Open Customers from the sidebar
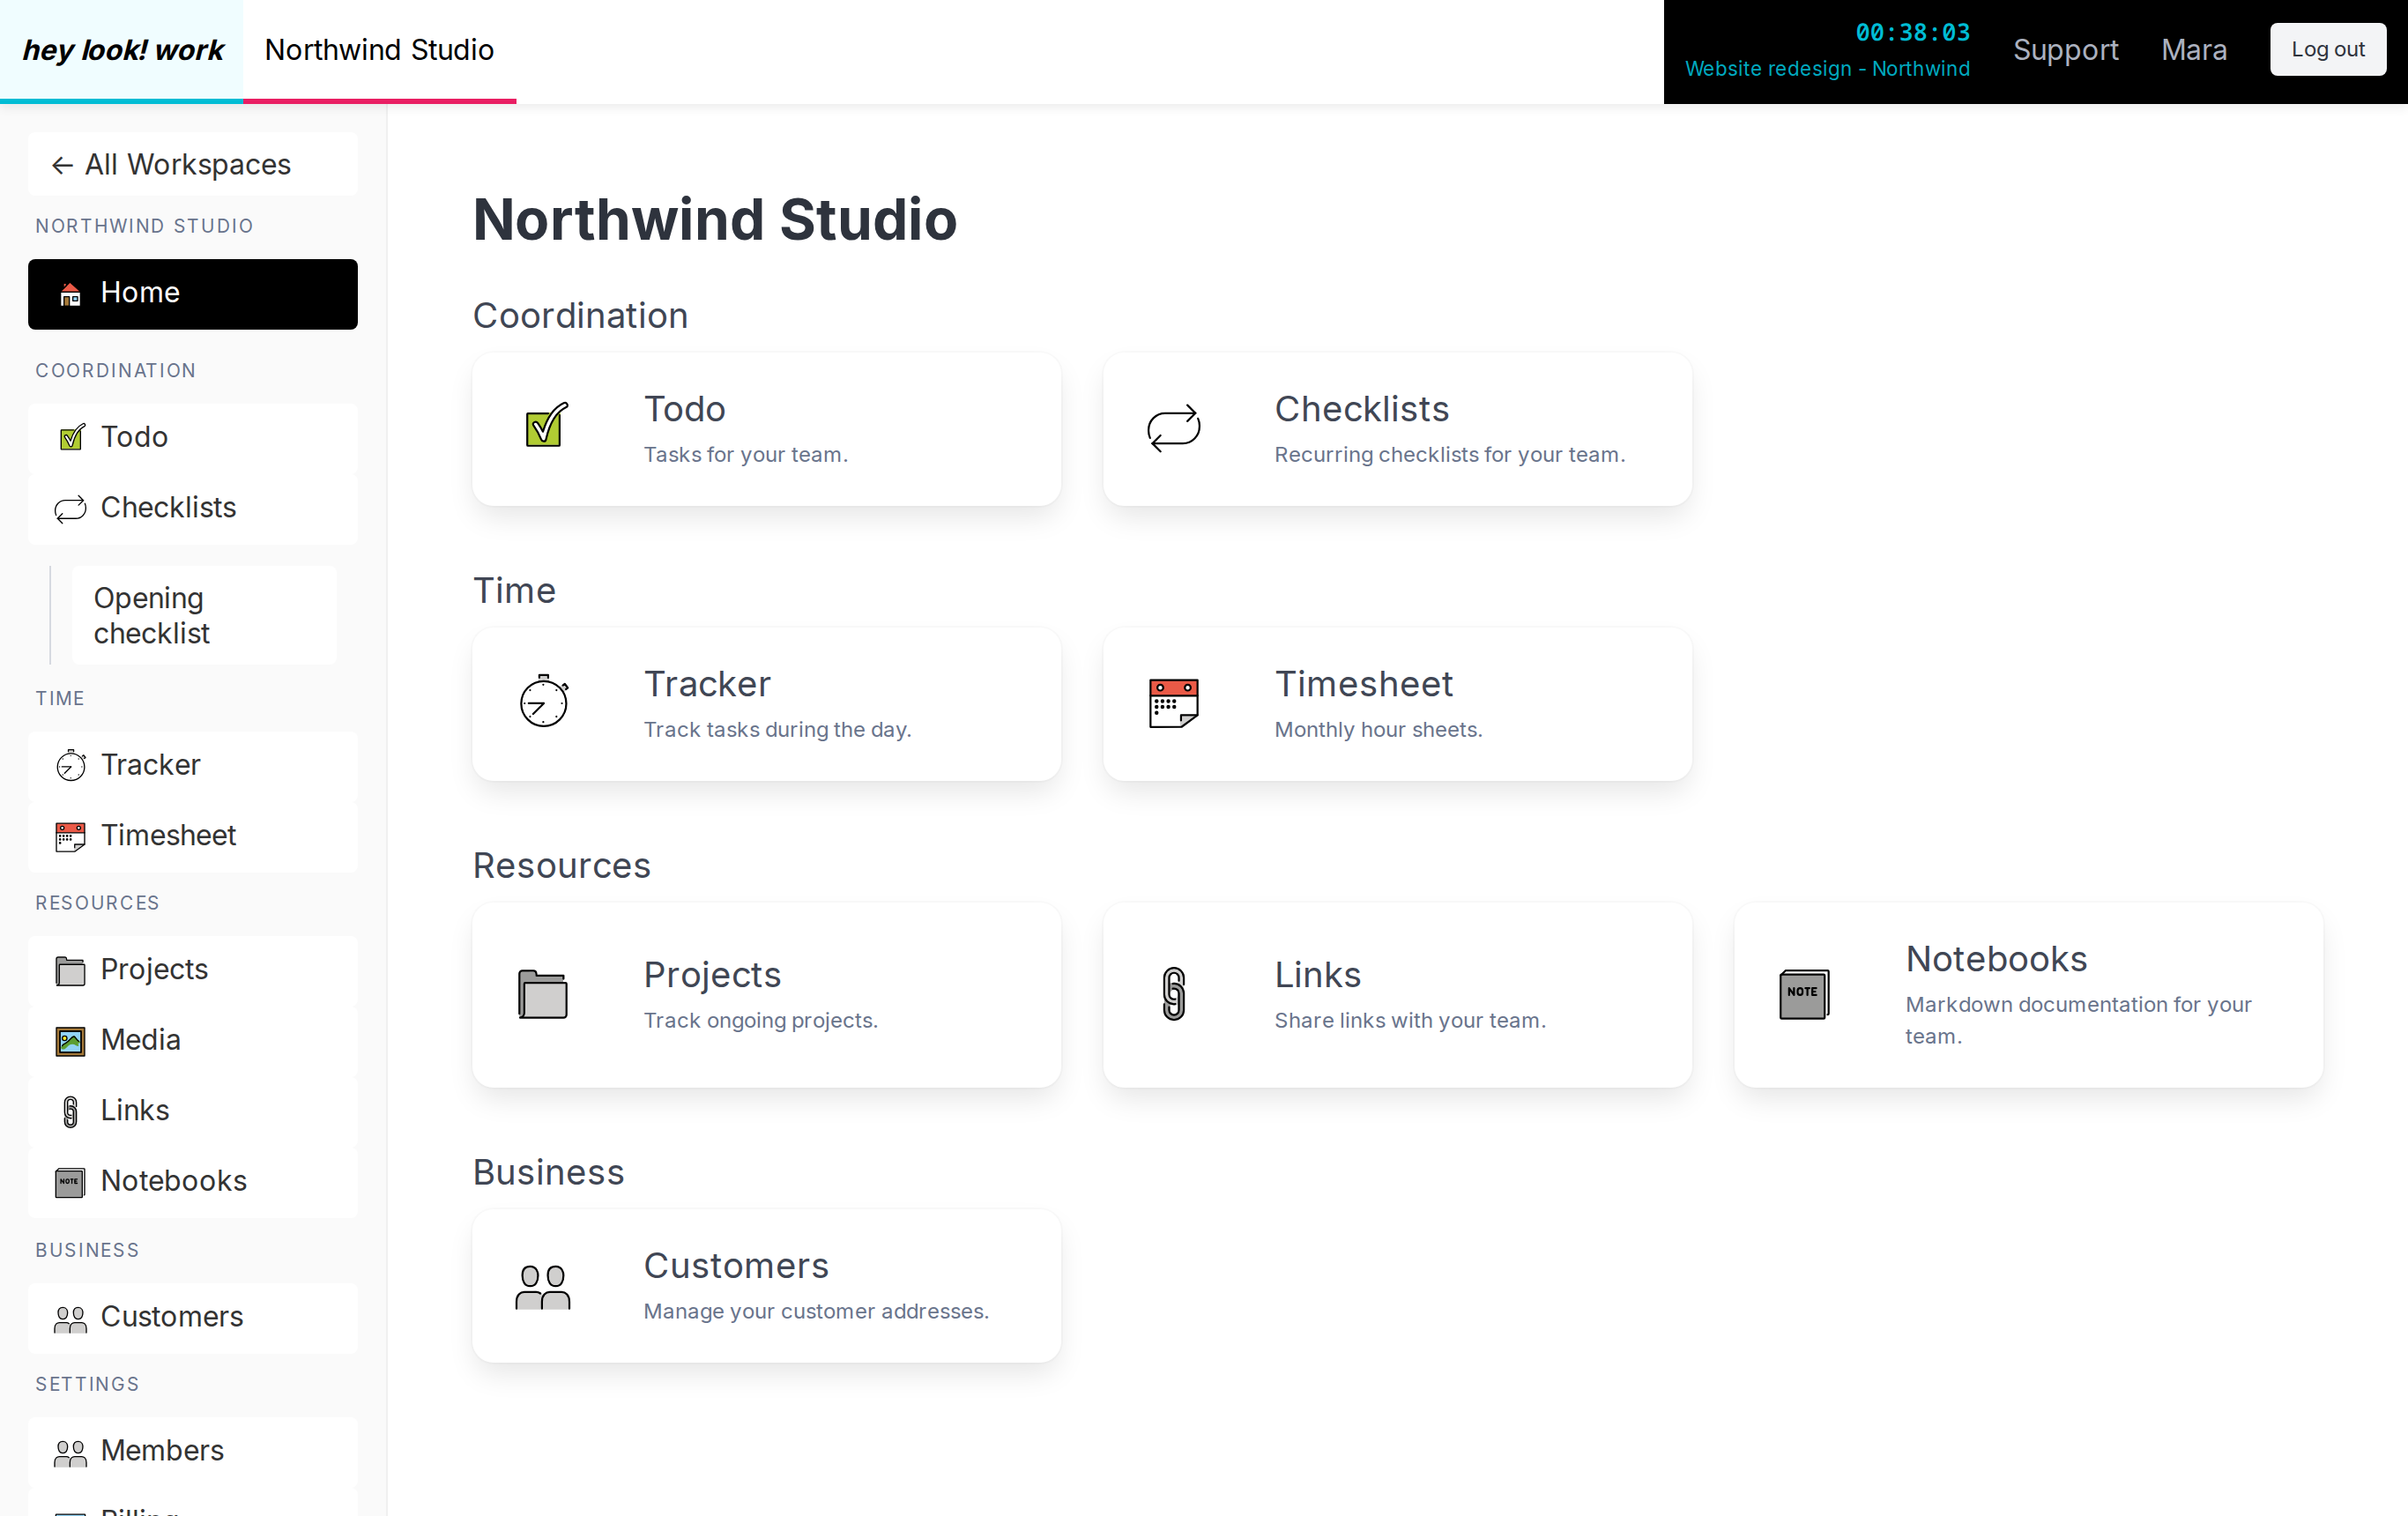 [193, 1319]
